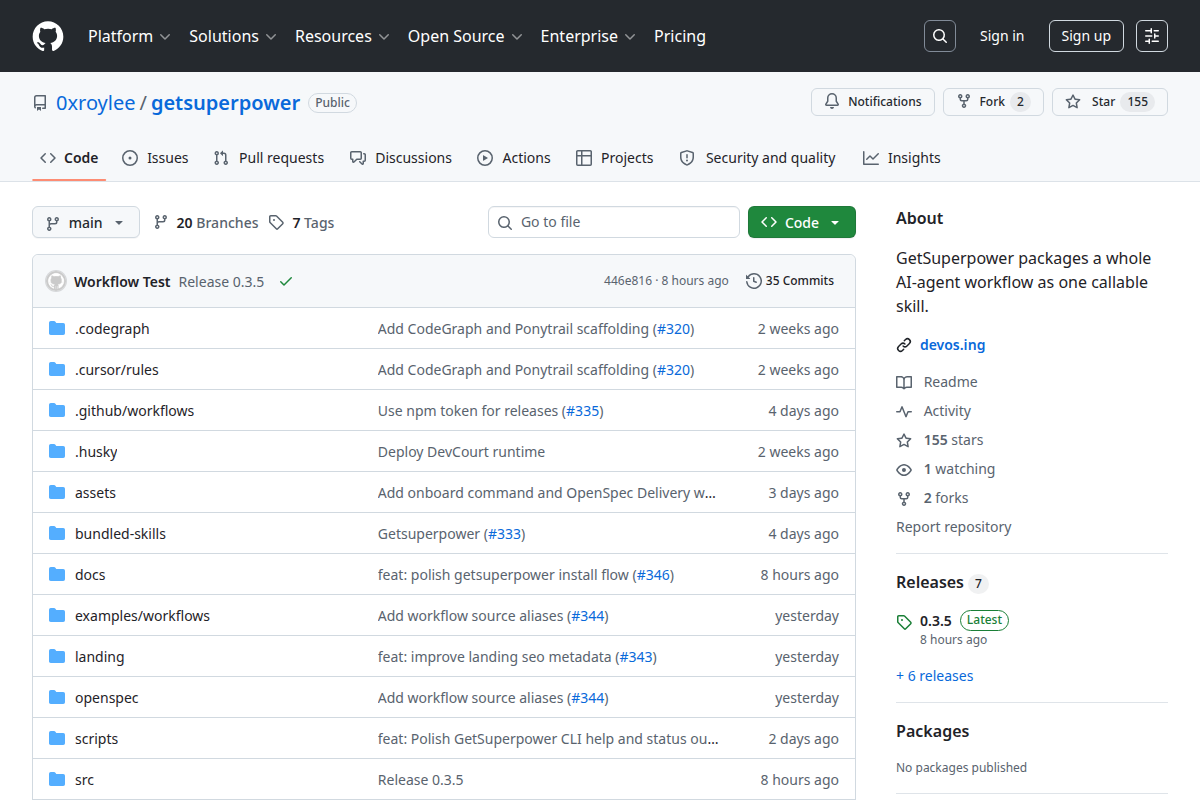1200x800 pixels.
Task: Click the scripts folder icon
Action: click(57, 739)
